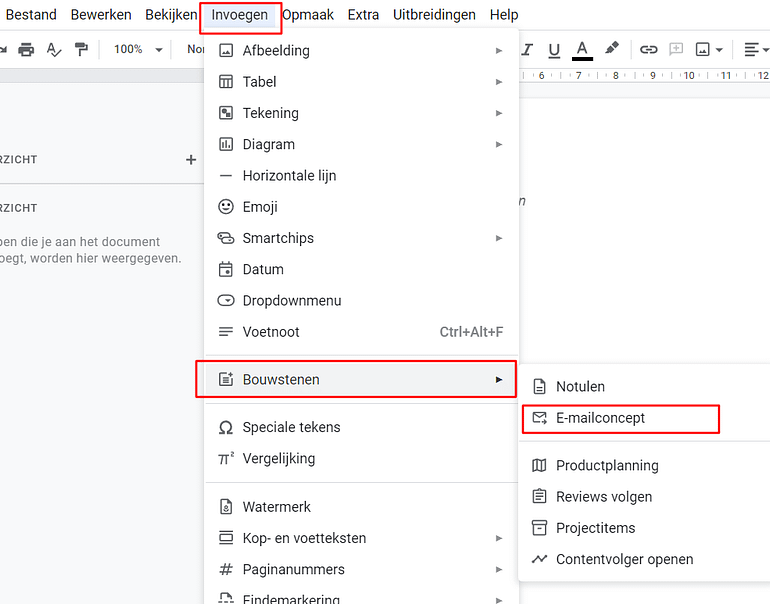Toggle underline formatting

tap(554, 50)
